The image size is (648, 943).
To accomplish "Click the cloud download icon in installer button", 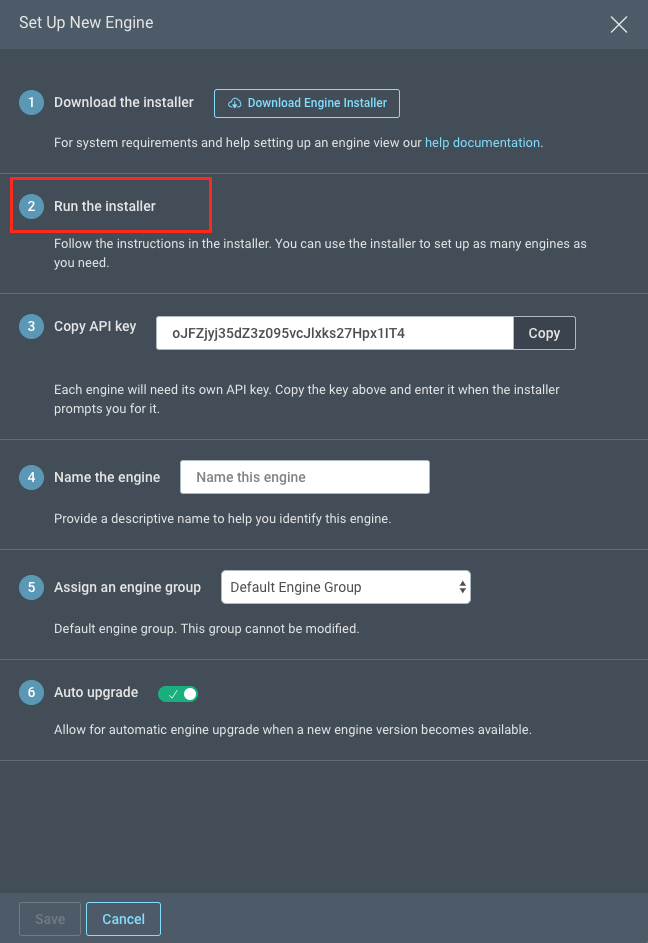I will [x=235, y=103].
